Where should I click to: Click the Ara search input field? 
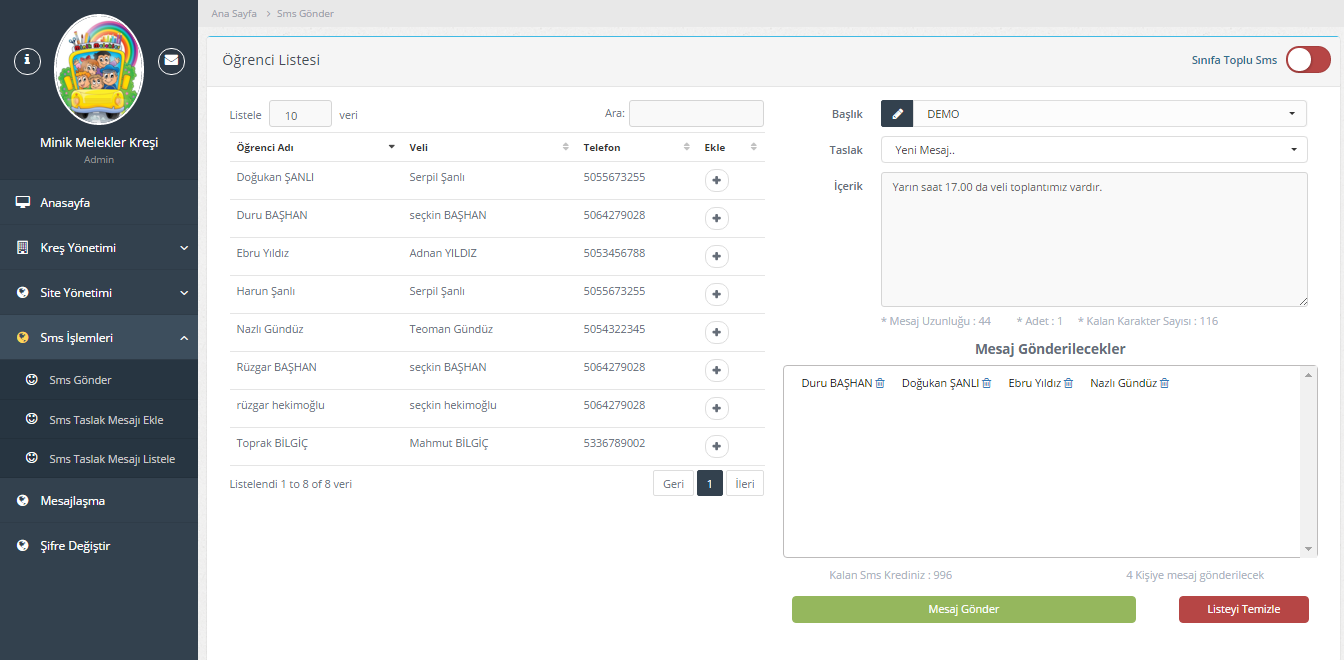(x=696, y=113)
